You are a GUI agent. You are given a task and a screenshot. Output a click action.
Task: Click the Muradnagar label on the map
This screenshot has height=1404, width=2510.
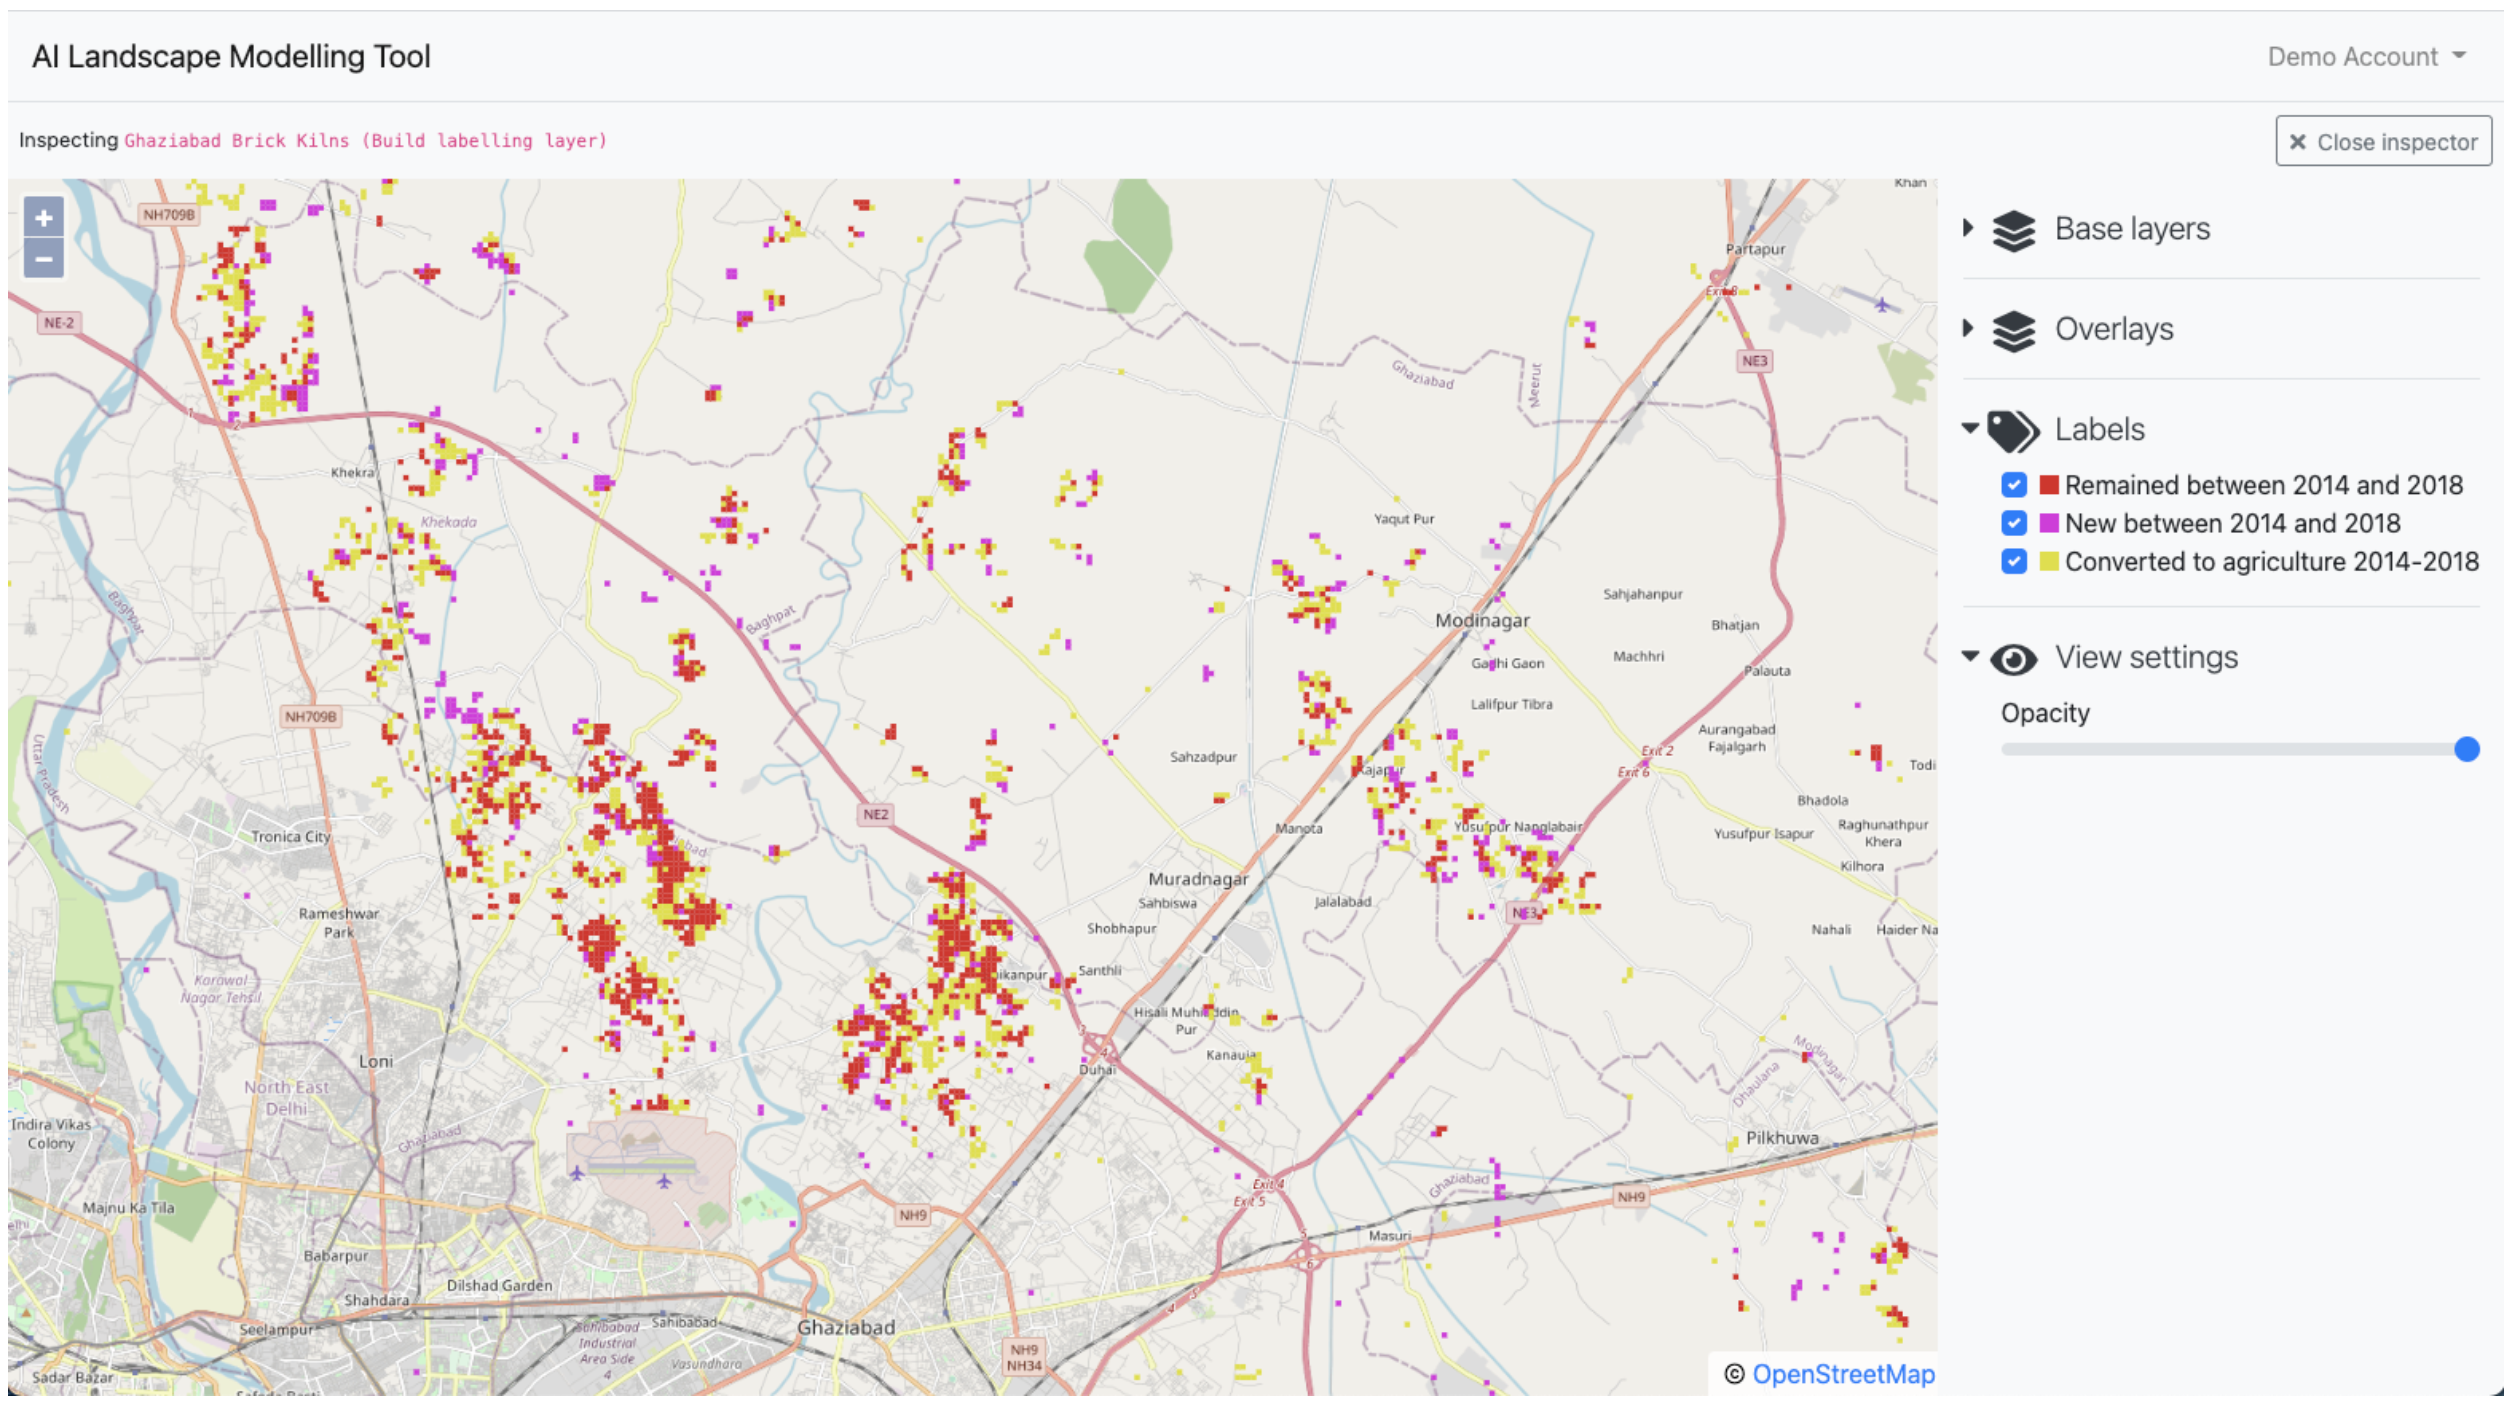(x=1198, y=878)
